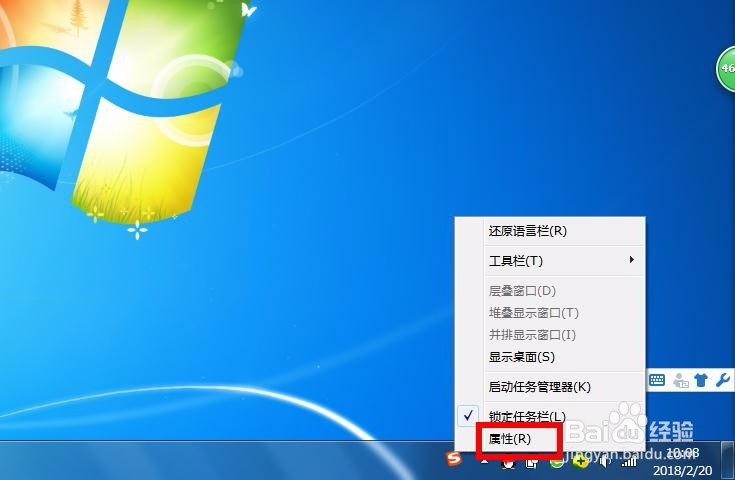Show hidden tray icons with the arrow

(x=484, y=462)
